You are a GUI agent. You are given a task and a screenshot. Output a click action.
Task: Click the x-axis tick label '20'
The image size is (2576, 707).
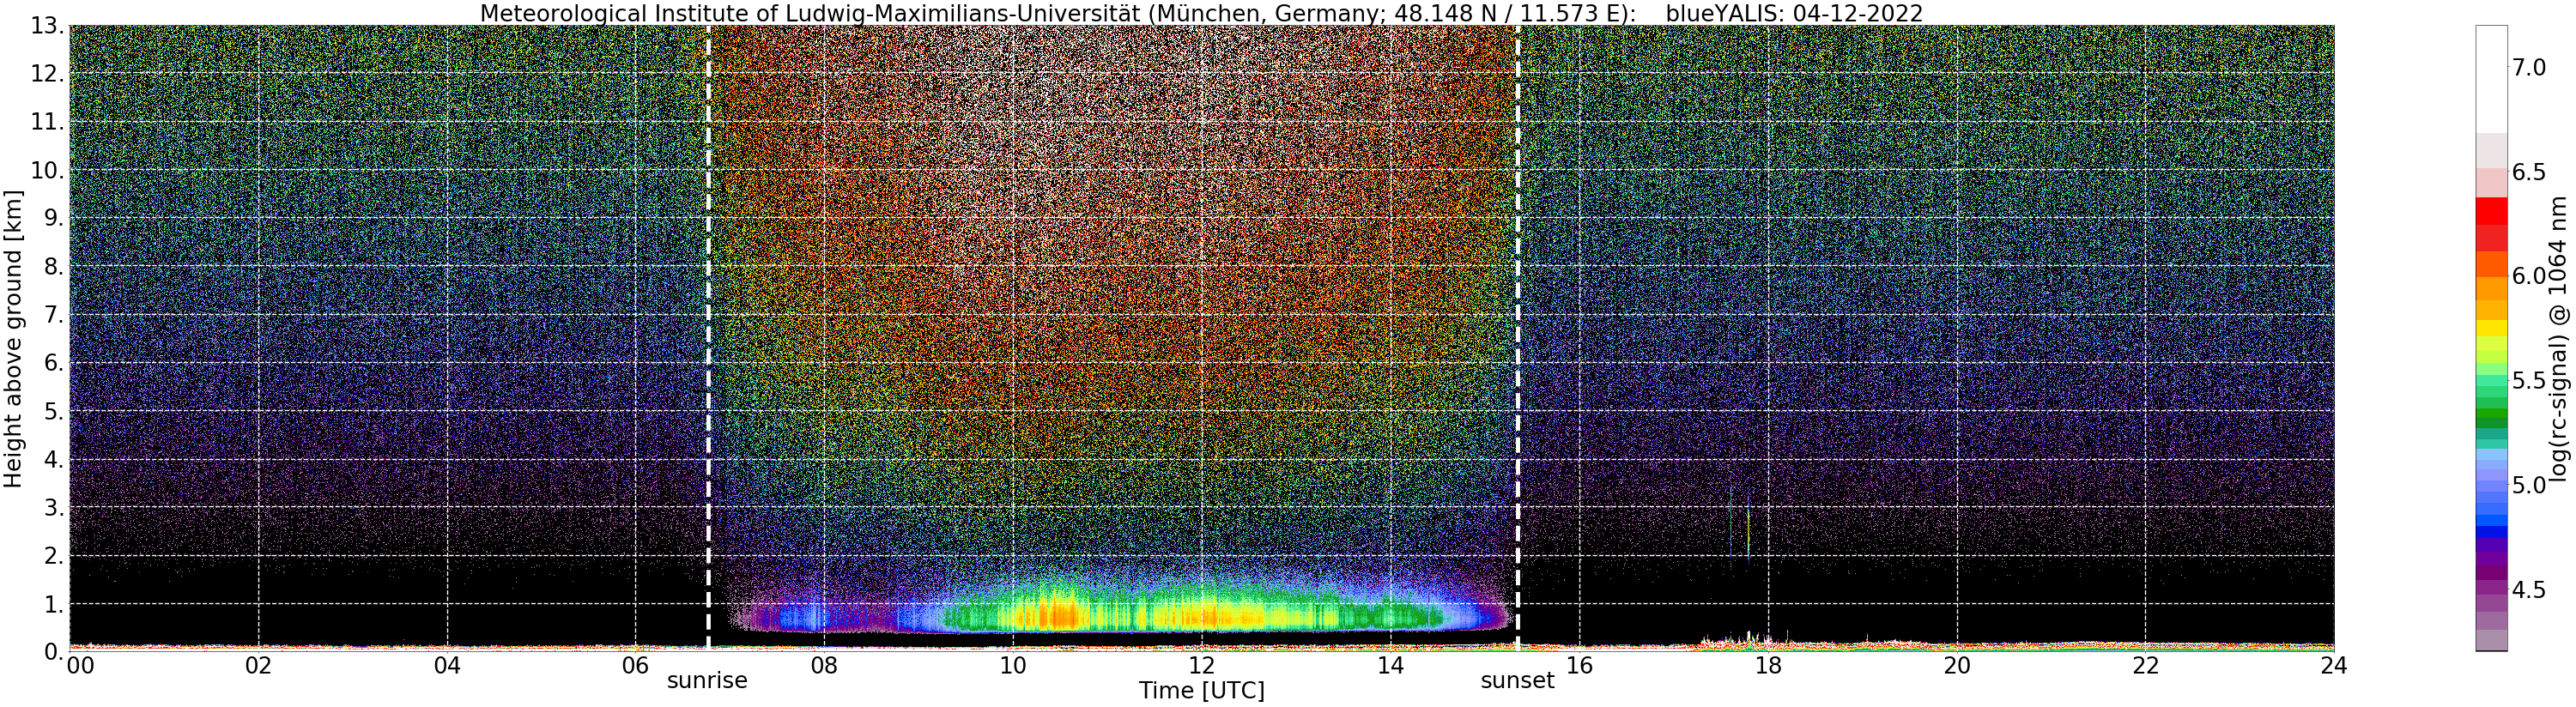1957,664
